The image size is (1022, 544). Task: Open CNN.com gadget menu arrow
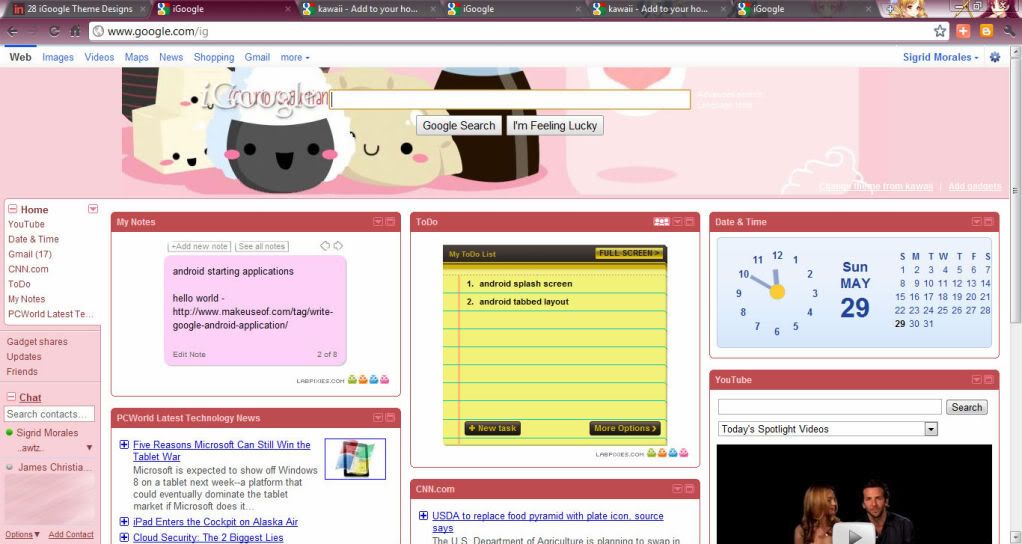677,489
